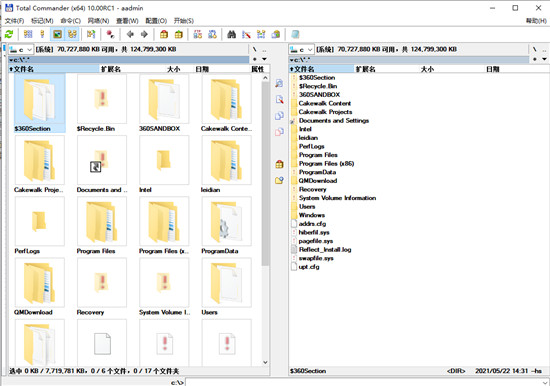Sort left panel by 属性 column
The width and height of the screenshot is (550, 386).
pos(257,69)
